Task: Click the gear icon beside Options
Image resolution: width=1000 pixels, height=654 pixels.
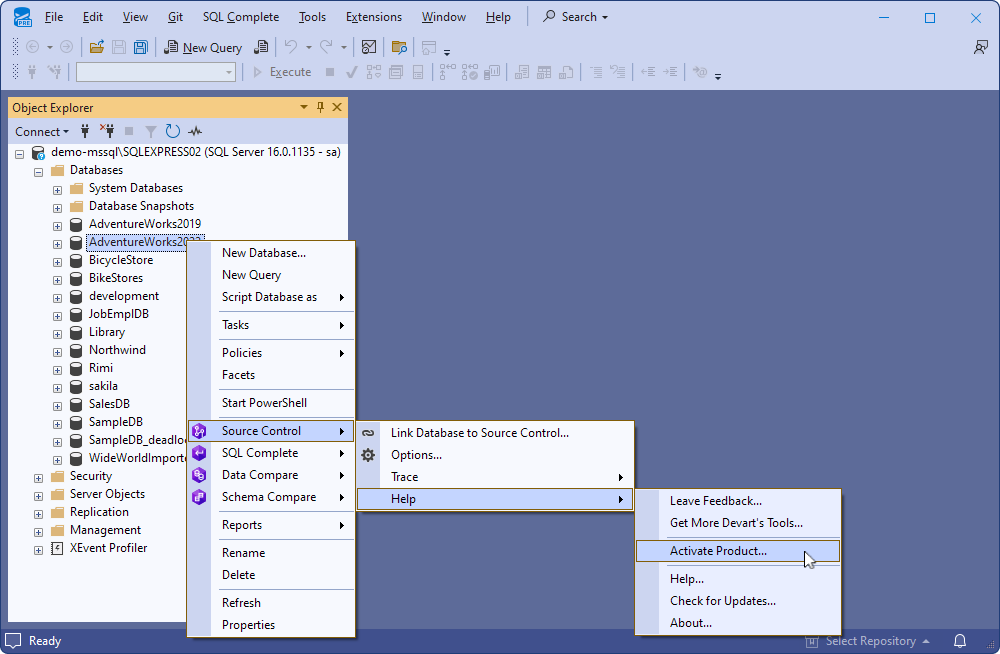Action: [368, 455]
